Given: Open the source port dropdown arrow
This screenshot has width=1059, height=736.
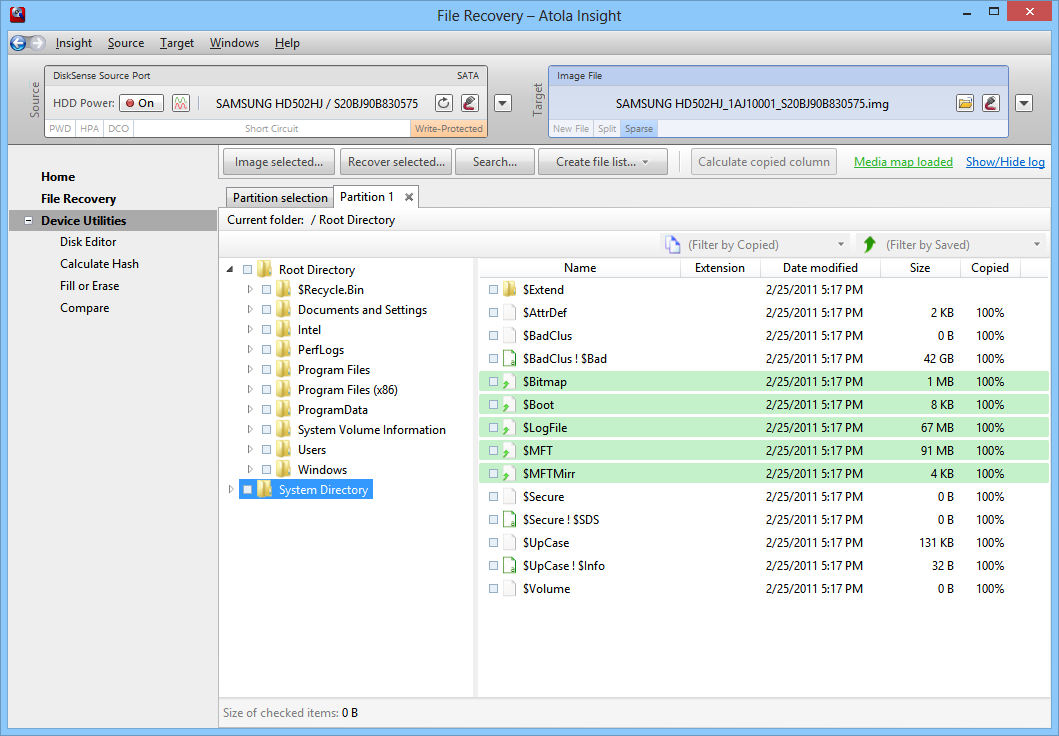Looking at the screenshot, I should (x=502, y=103).
